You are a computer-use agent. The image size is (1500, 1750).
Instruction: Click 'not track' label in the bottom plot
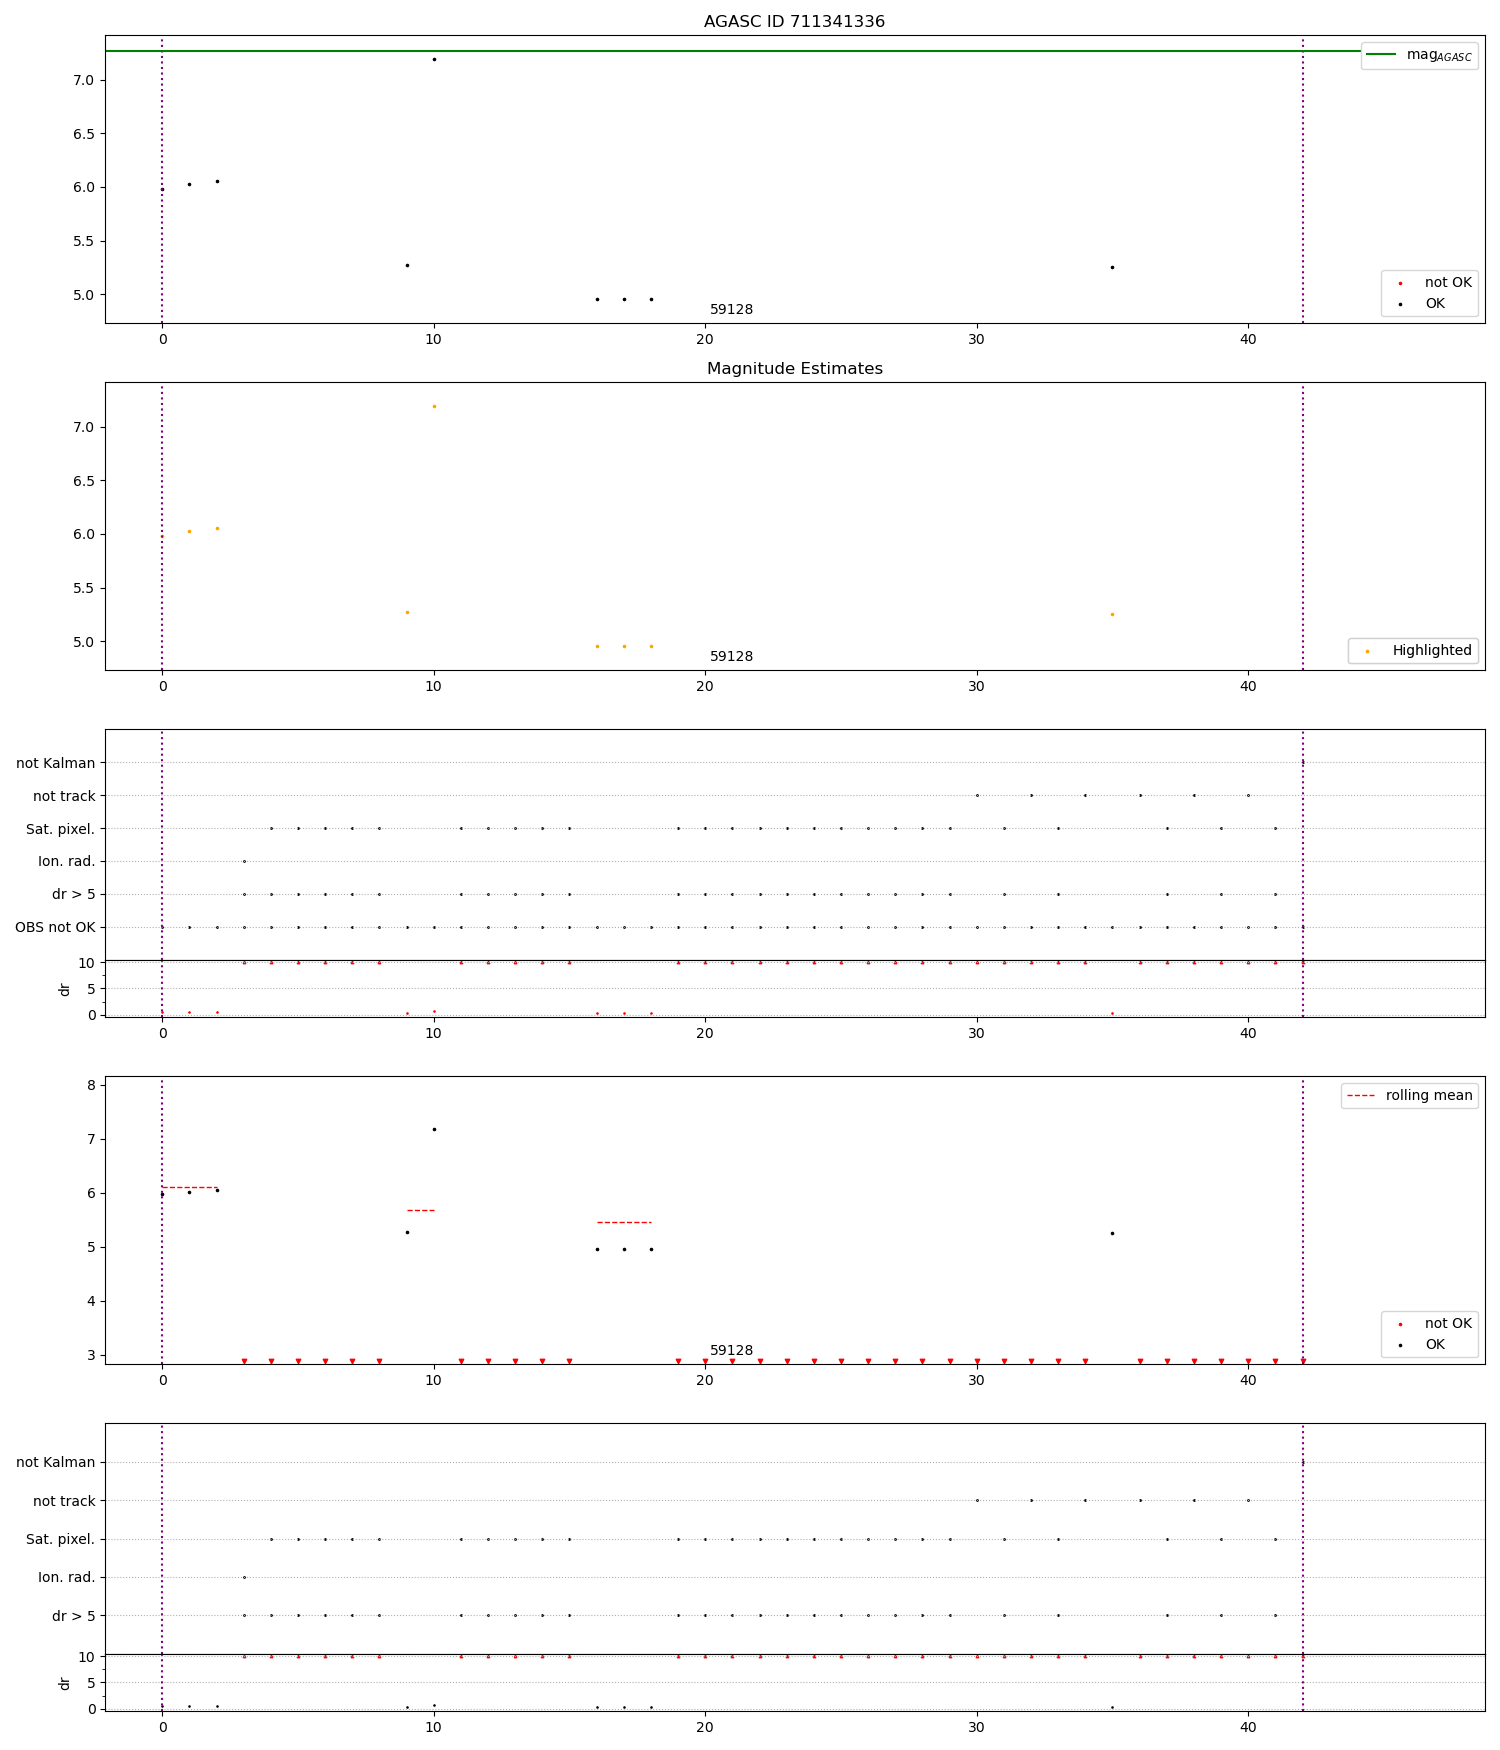click(64, 1501)
